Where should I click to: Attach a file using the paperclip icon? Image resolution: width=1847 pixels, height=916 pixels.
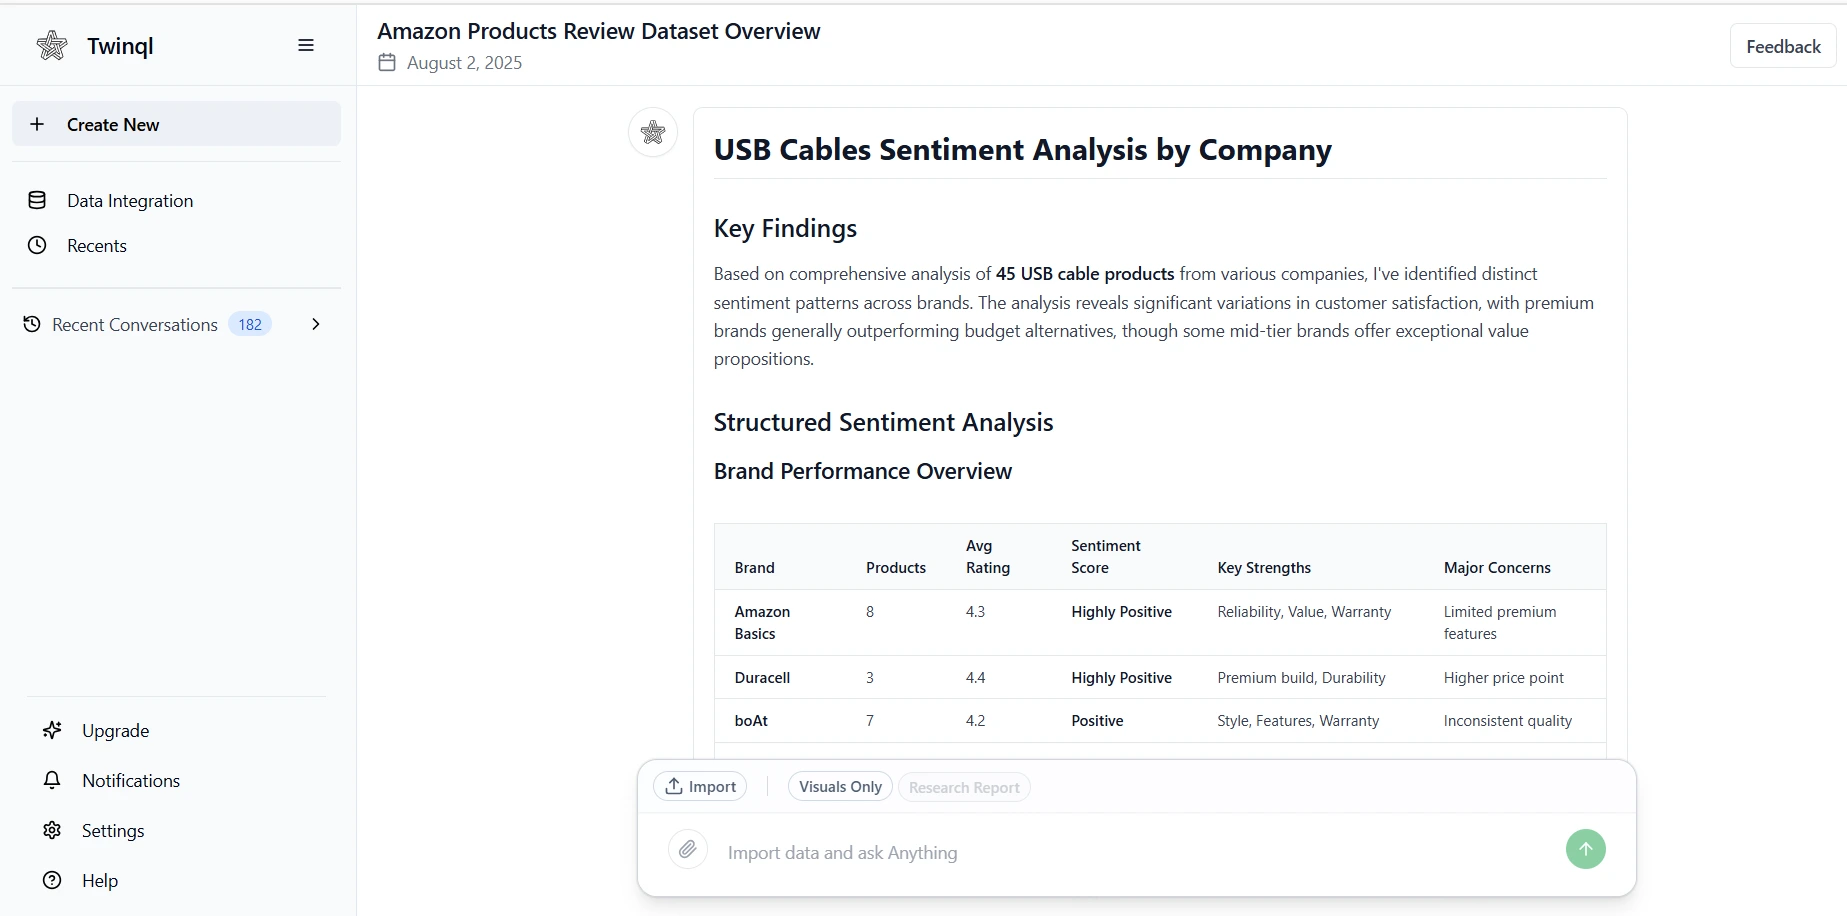[687, 849]
